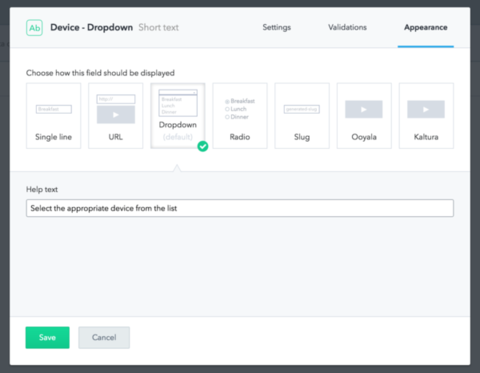Open the Appearance tab
Image resolution: width=480 pixels, height=373 pixels.
pos(426,27)
